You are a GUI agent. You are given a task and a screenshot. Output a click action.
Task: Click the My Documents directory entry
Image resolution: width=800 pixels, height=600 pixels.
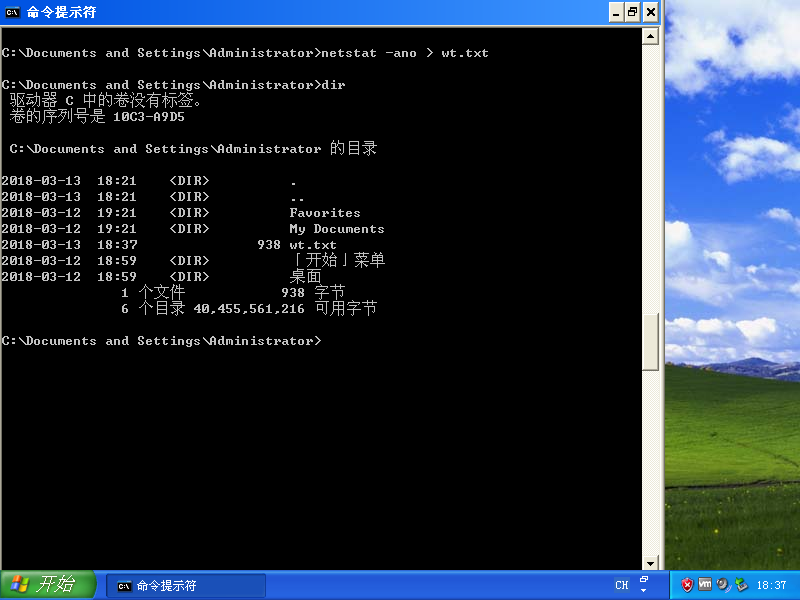click(337, 229)
